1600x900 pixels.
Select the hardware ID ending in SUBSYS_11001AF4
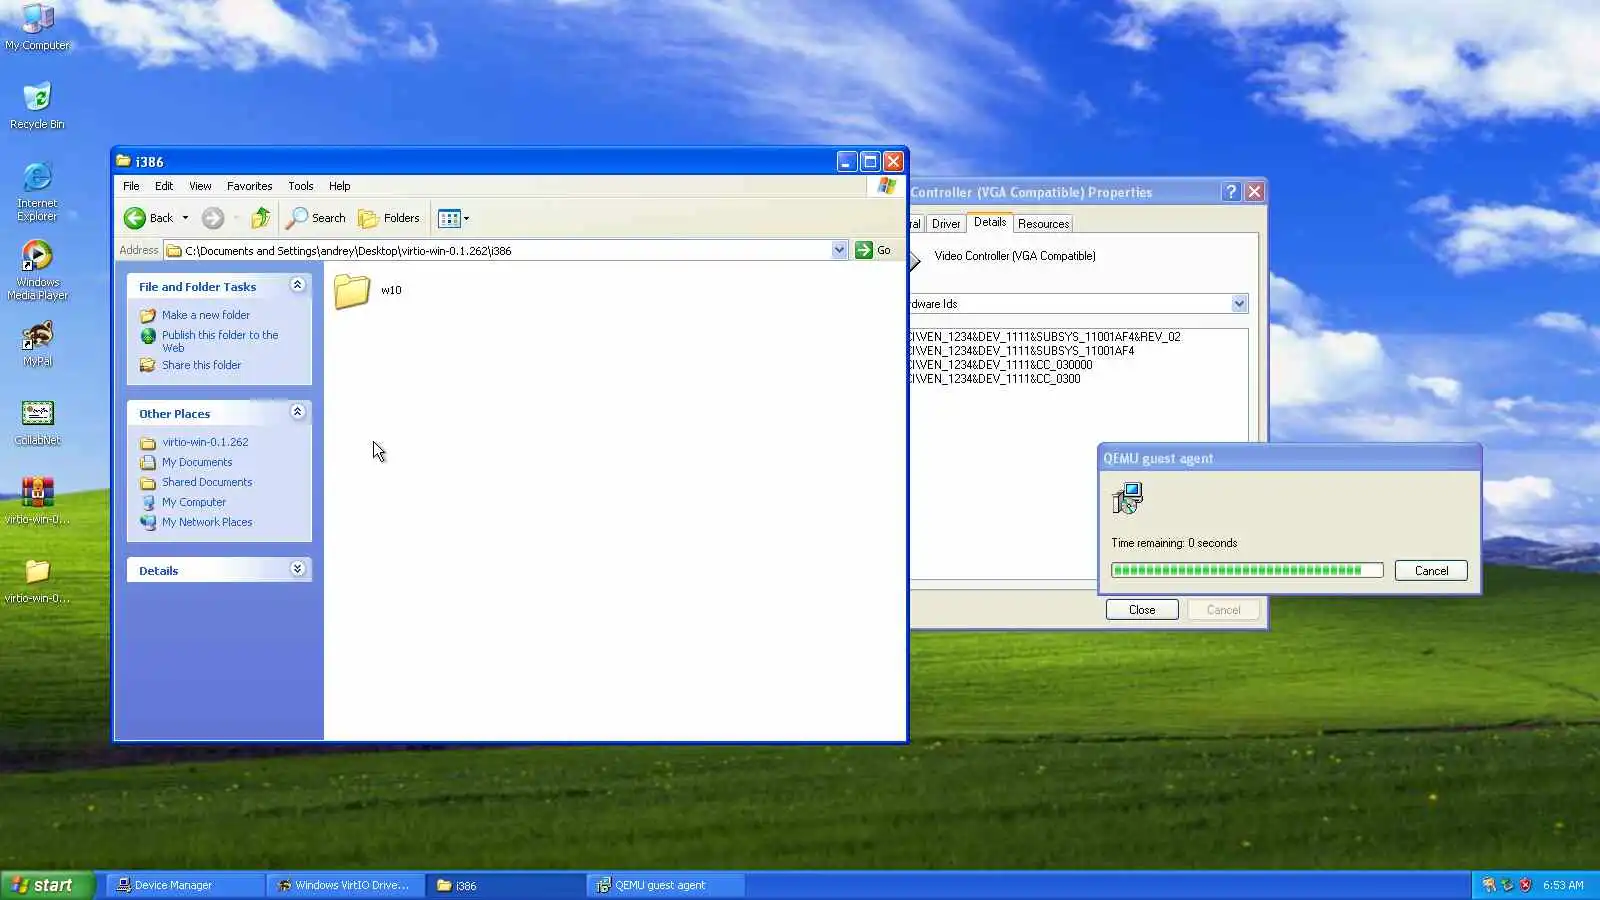click(1022, 351)
